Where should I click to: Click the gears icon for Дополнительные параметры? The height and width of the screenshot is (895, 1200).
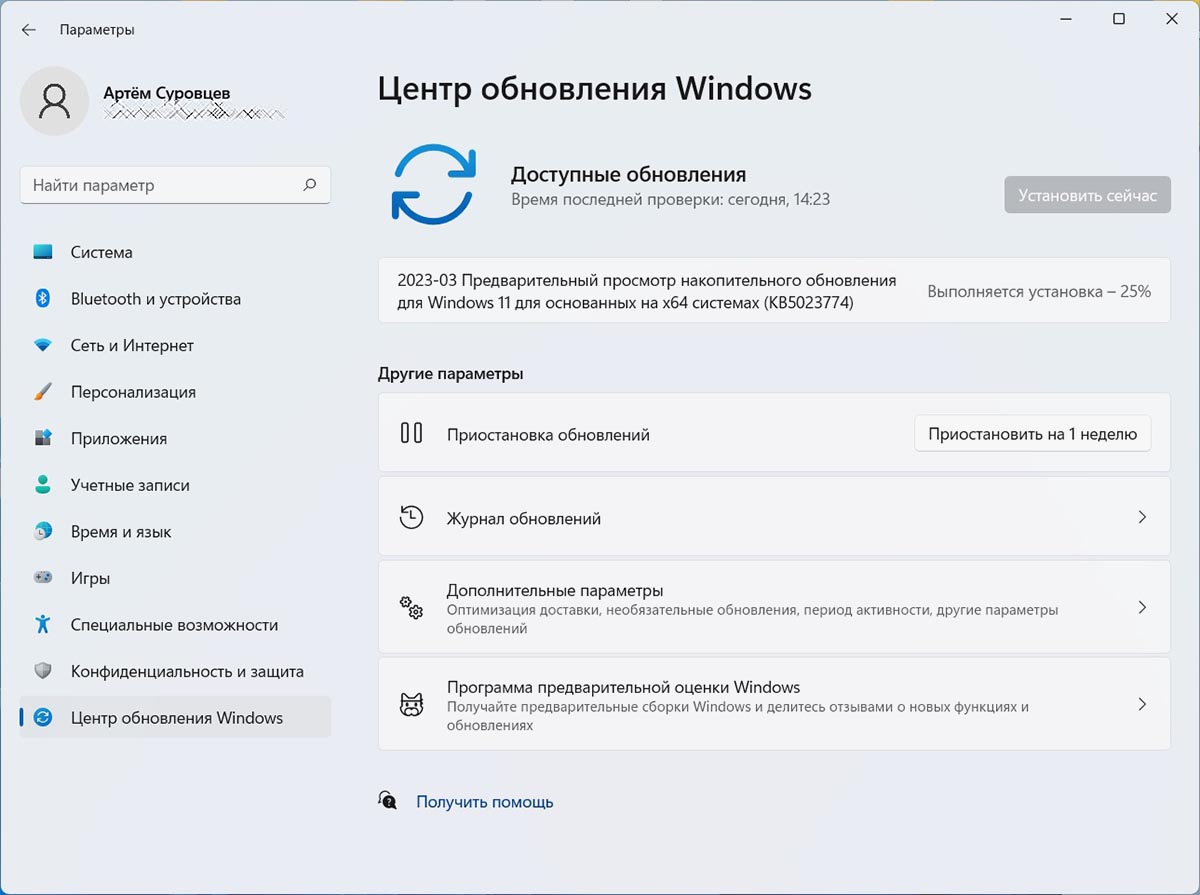pos(411,608)
